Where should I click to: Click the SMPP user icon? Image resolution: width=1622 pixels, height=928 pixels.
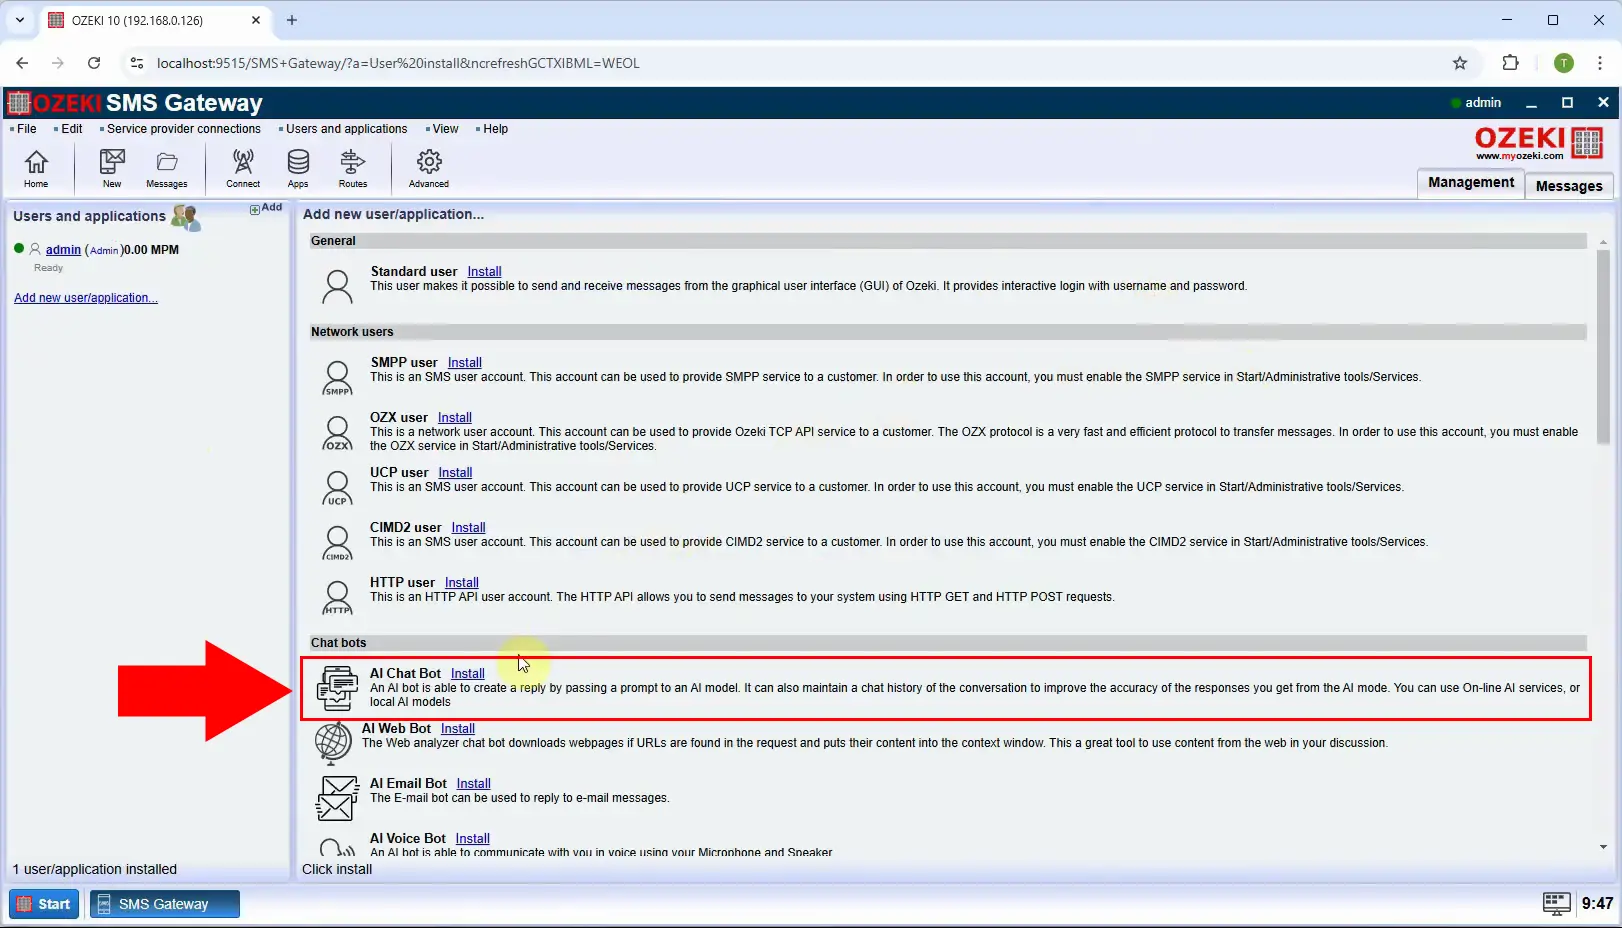[x=337, y=378]
